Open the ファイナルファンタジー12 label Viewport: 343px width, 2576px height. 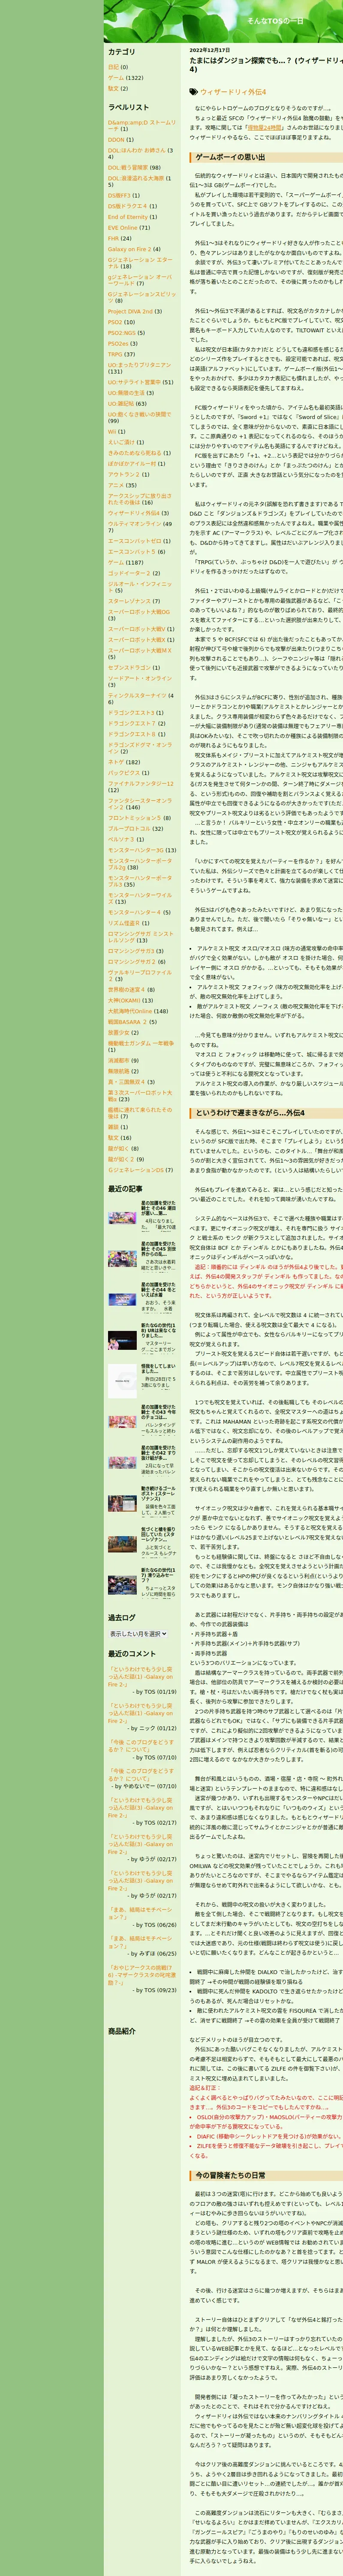pyautogui.click(x=140, y=784)
